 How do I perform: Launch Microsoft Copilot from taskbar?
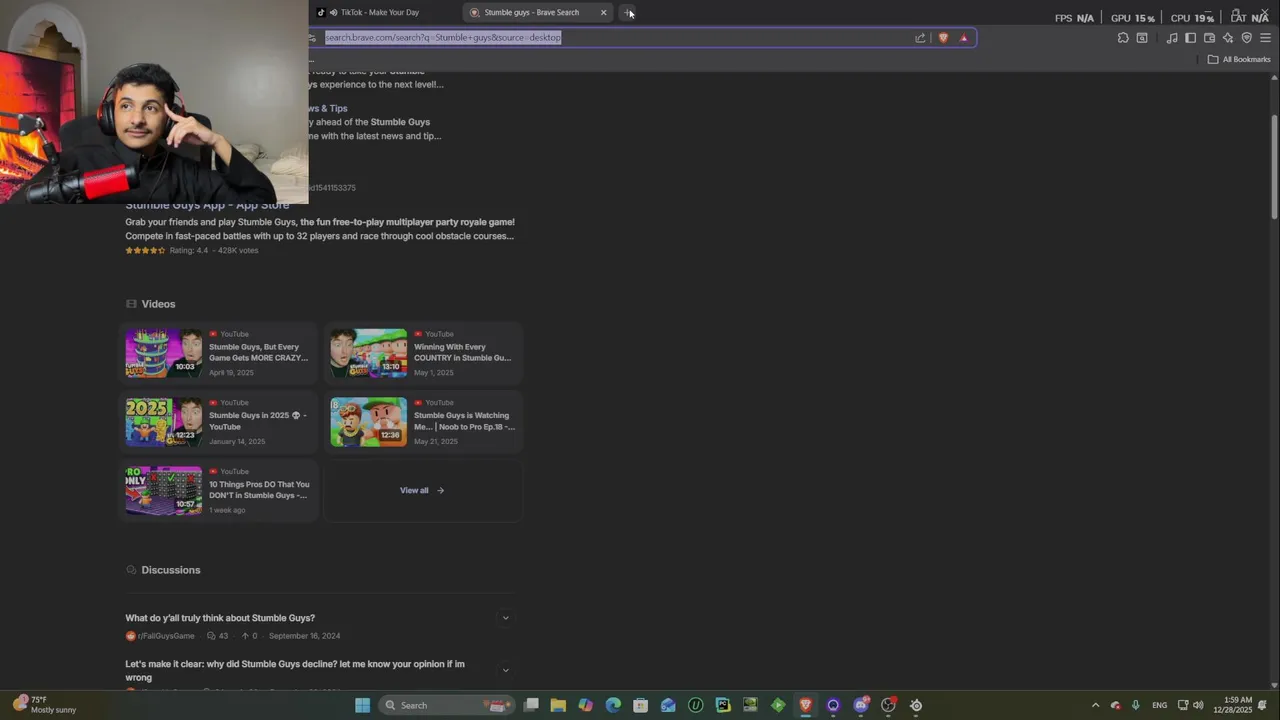tap(586, 705)
